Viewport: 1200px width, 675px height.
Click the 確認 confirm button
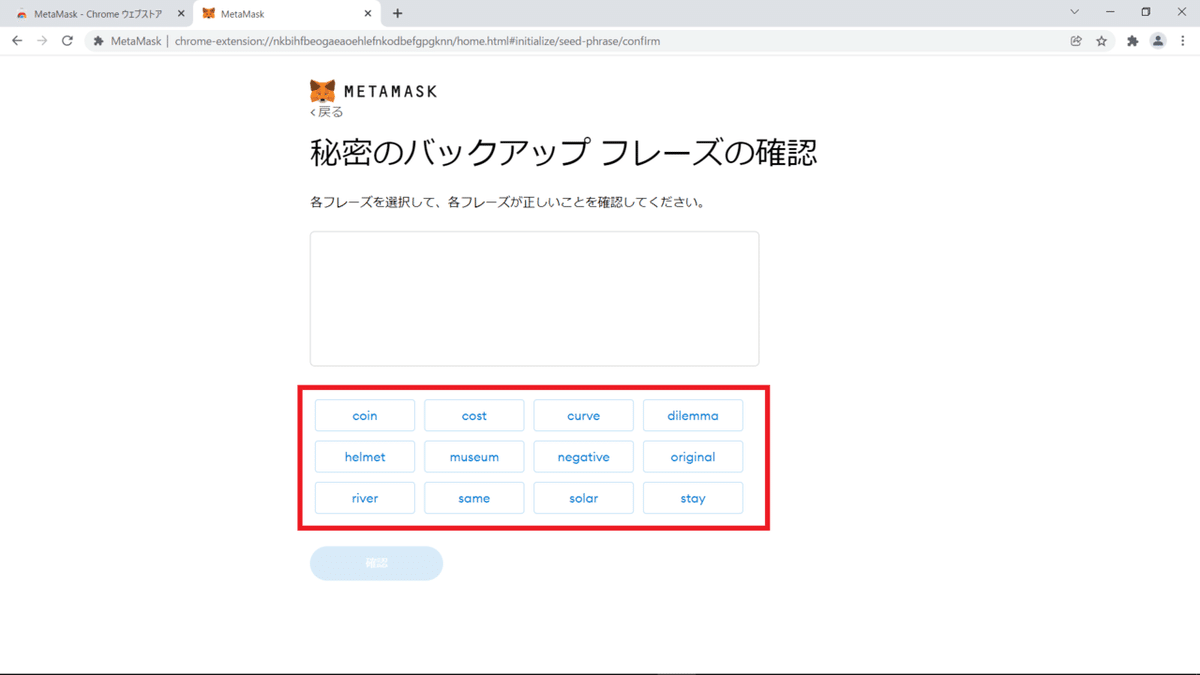[376, 563]
